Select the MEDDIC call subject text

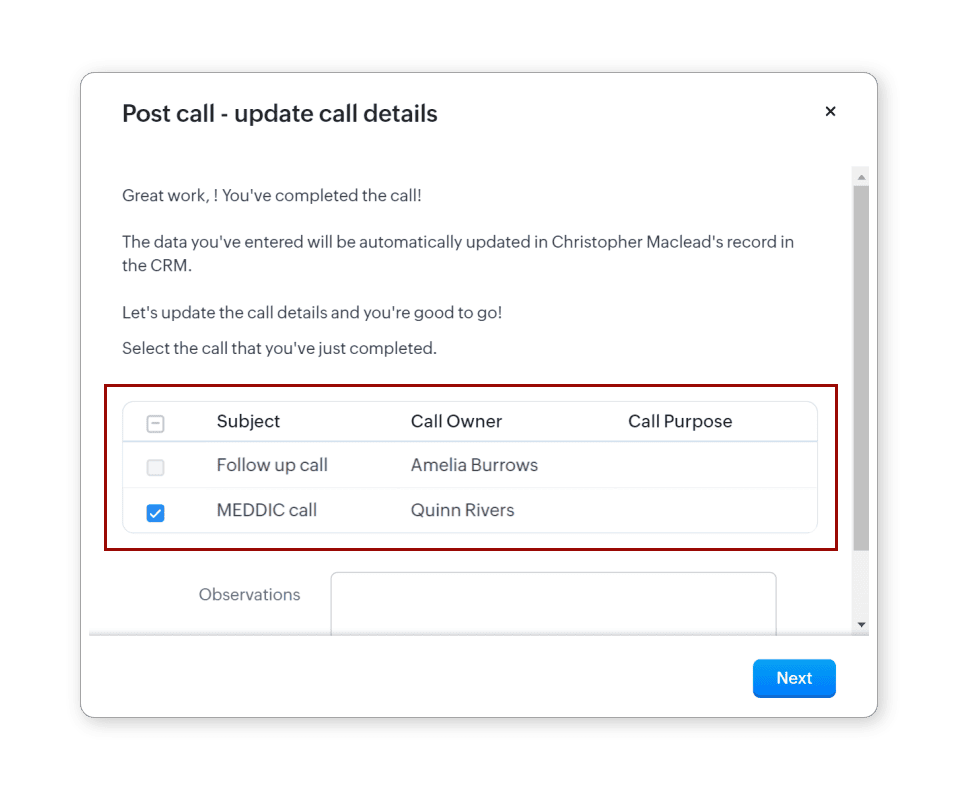click(267, 510)
